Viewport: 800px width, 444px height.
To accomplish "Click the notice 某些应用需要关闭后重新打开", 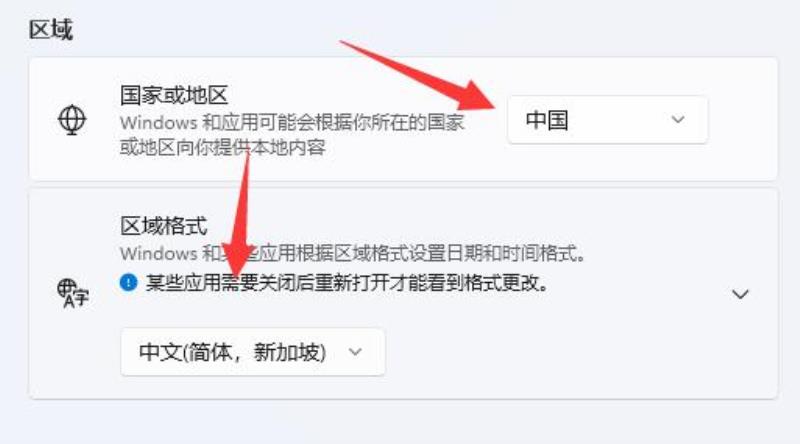I will point(347,282).
